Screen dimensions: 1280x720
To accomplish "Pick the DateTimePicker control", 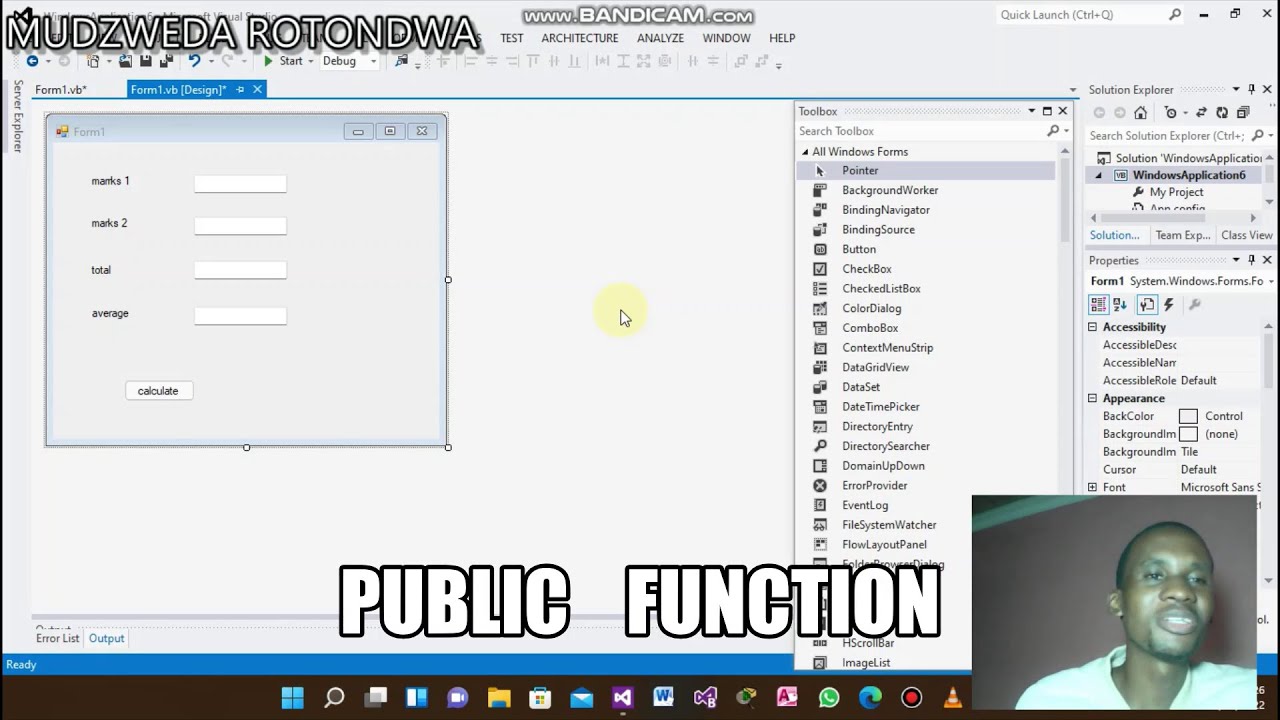I will coord(925,407).
